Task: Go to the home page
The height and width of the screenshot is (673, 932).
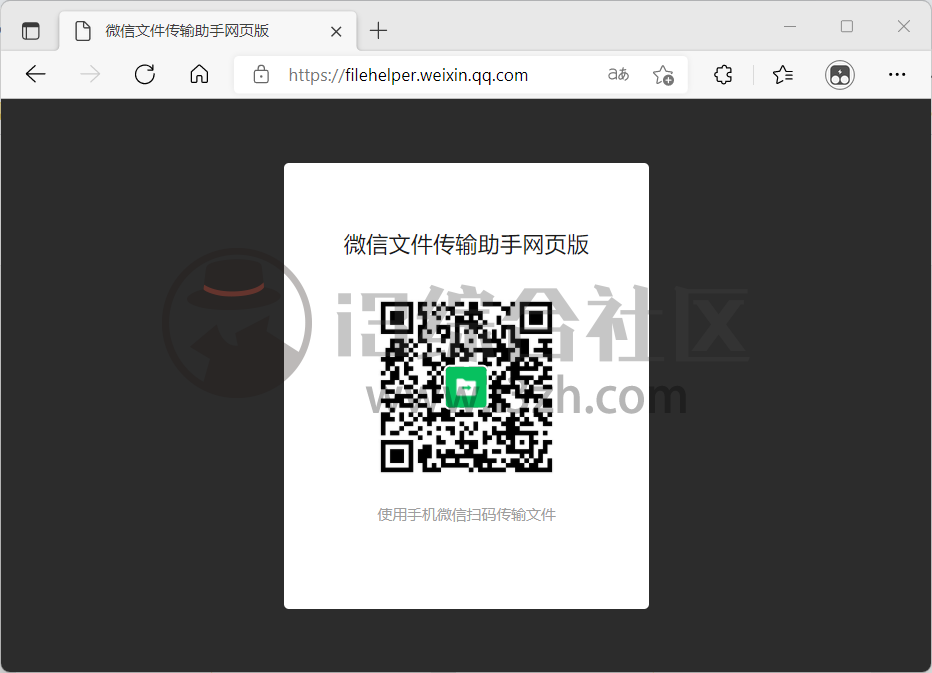Action: 199,74
